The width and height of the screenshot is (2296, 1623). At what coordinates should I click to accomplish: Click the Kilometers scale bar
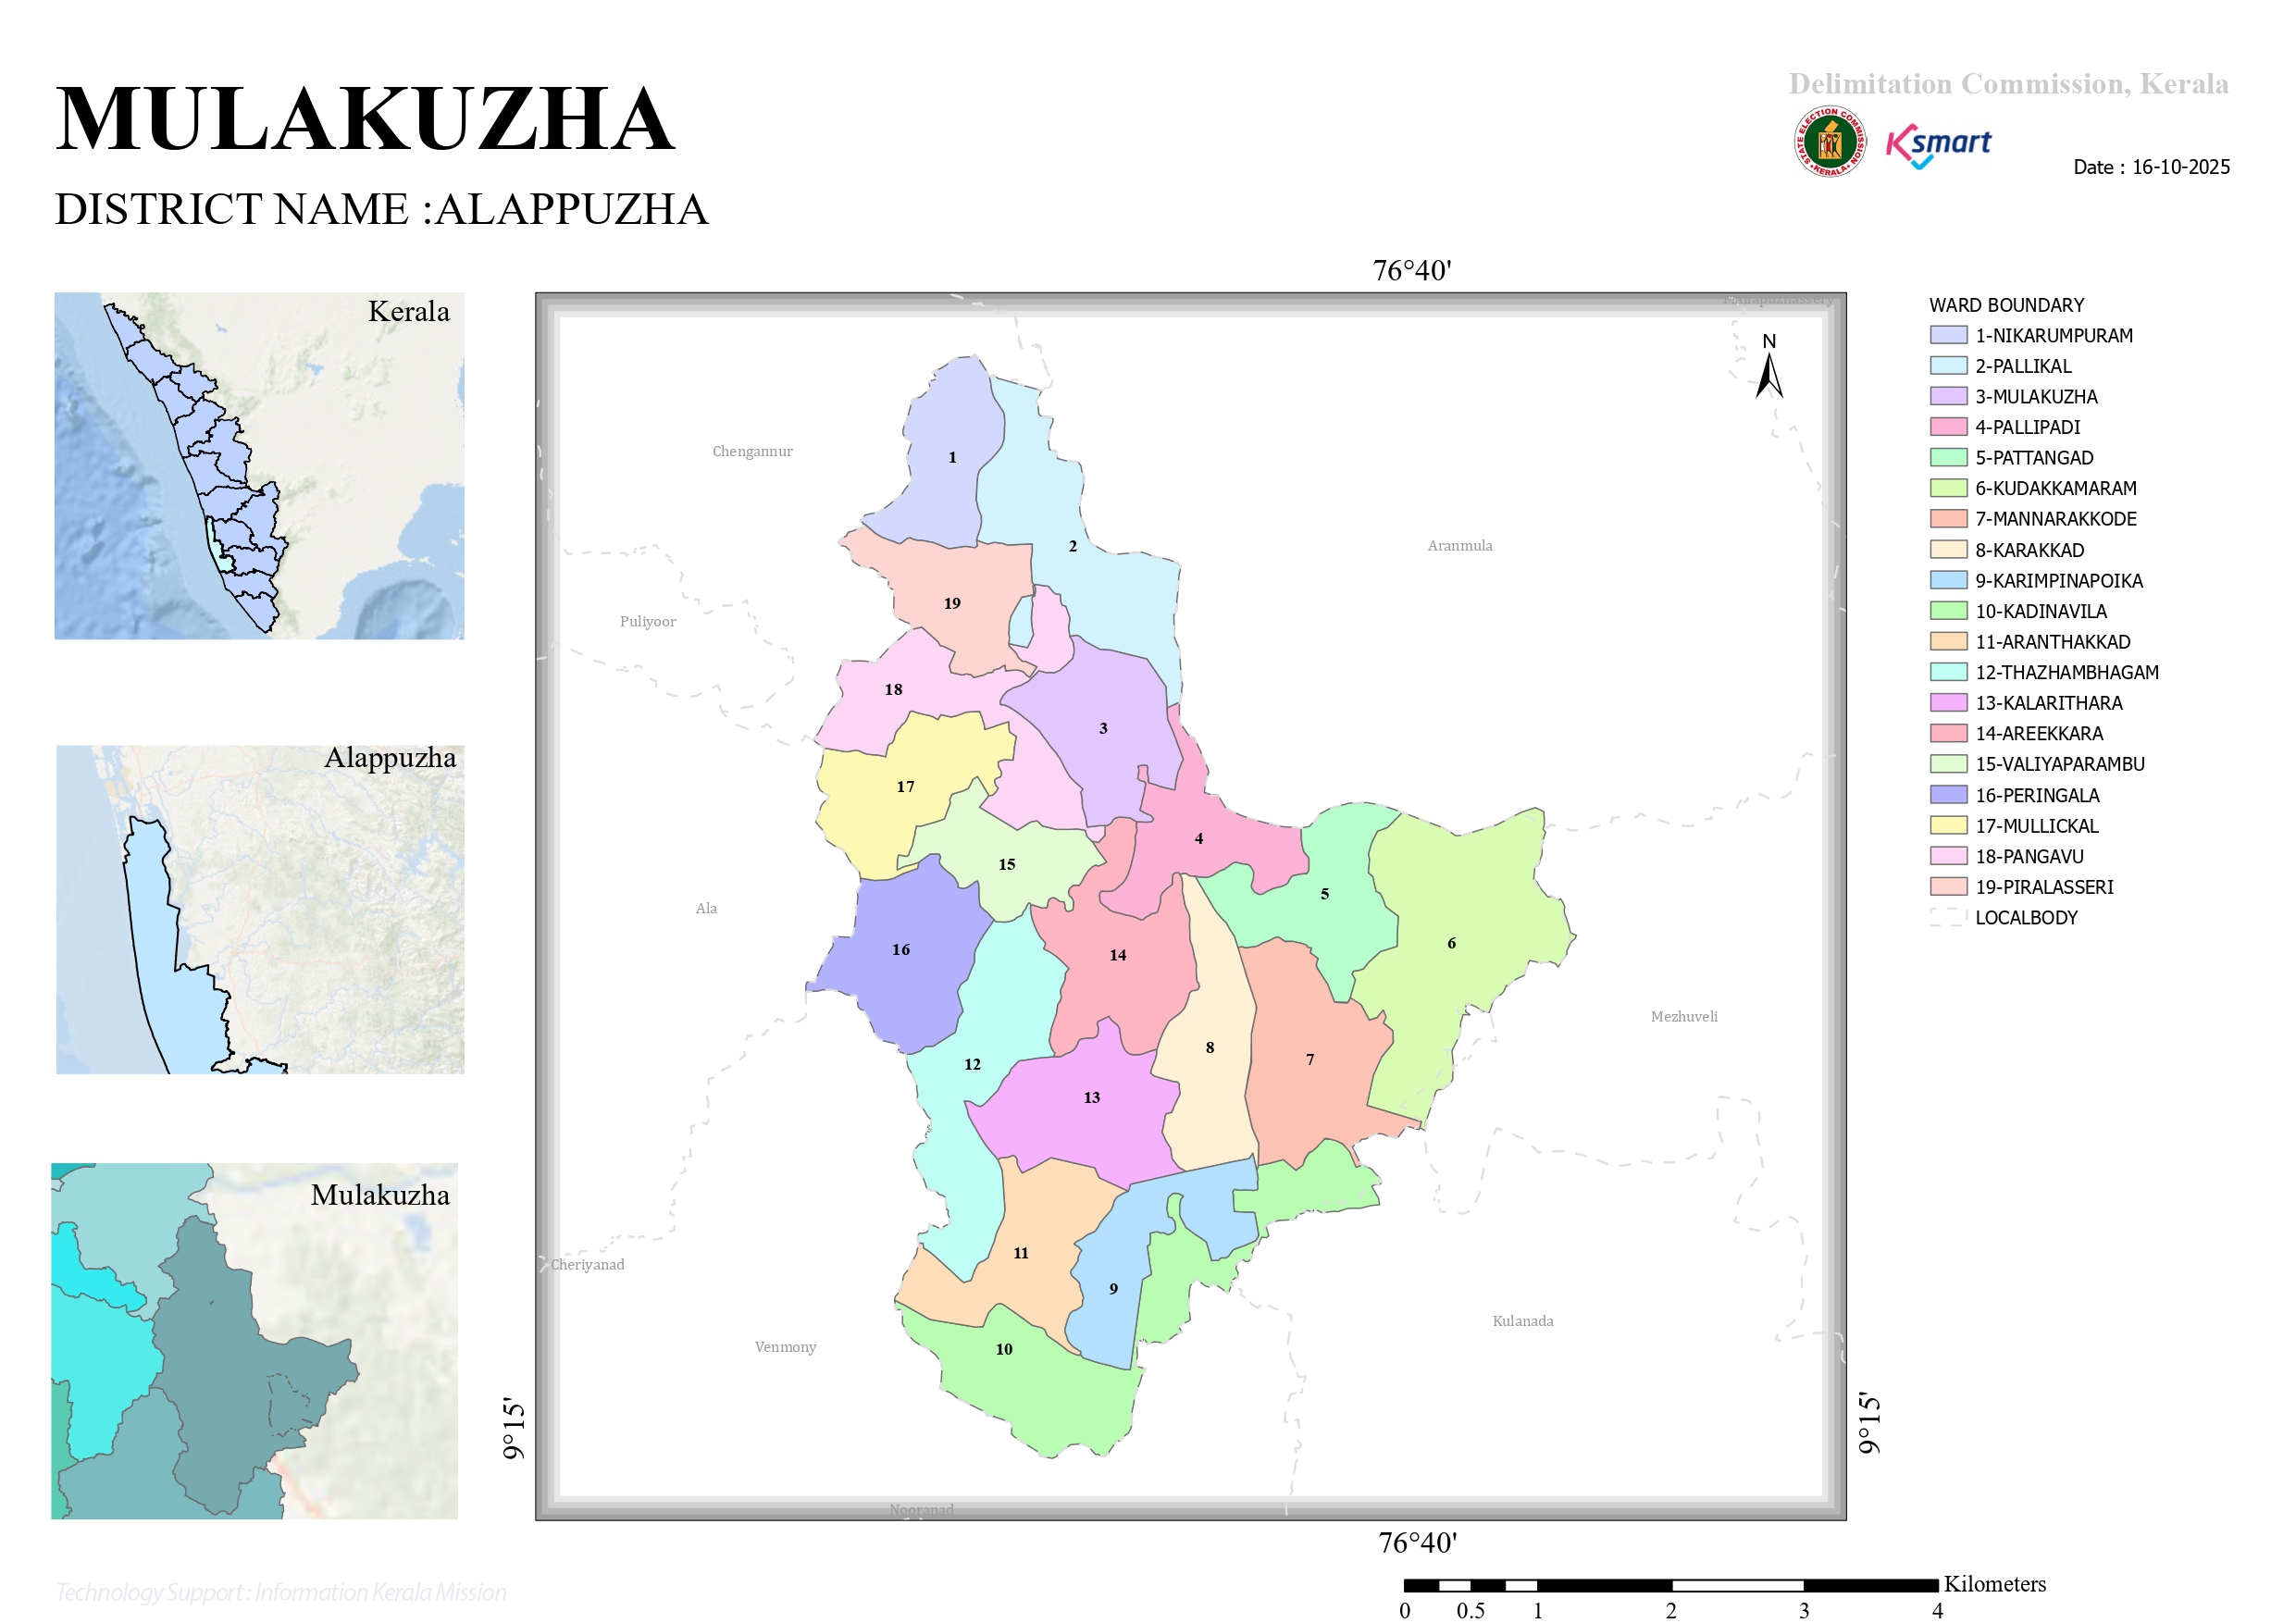tap(1670, 1585)
